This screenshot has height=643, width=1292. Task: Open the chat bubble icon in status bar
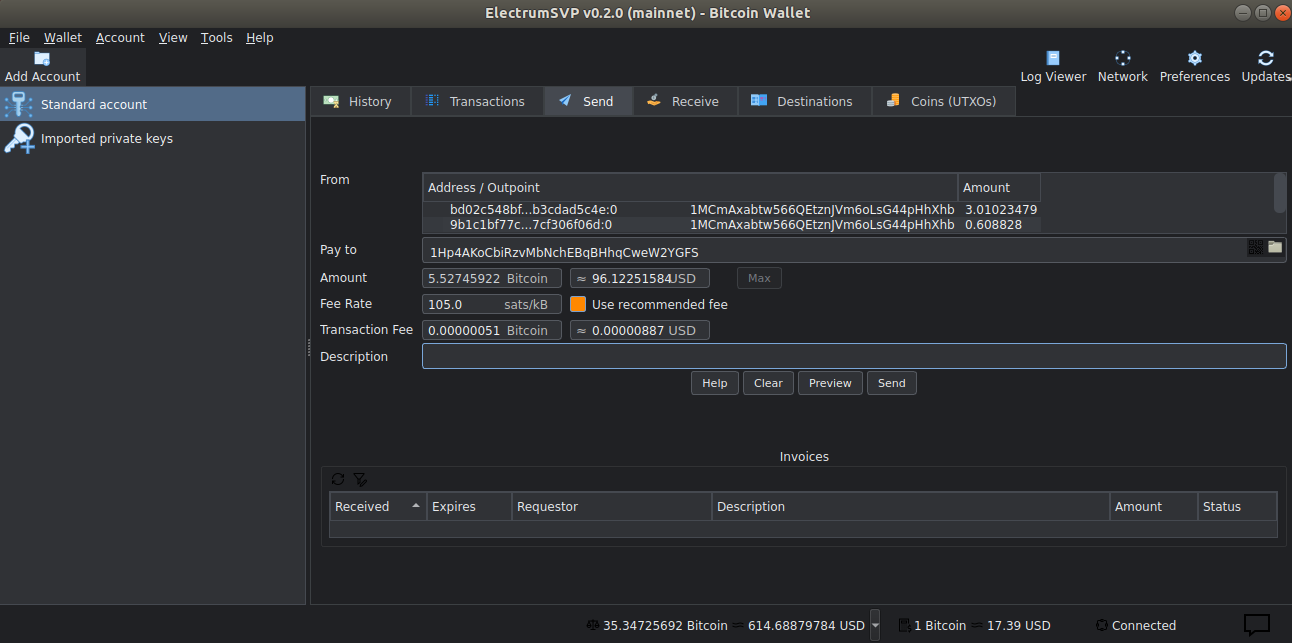click(x=1256, y=625)
